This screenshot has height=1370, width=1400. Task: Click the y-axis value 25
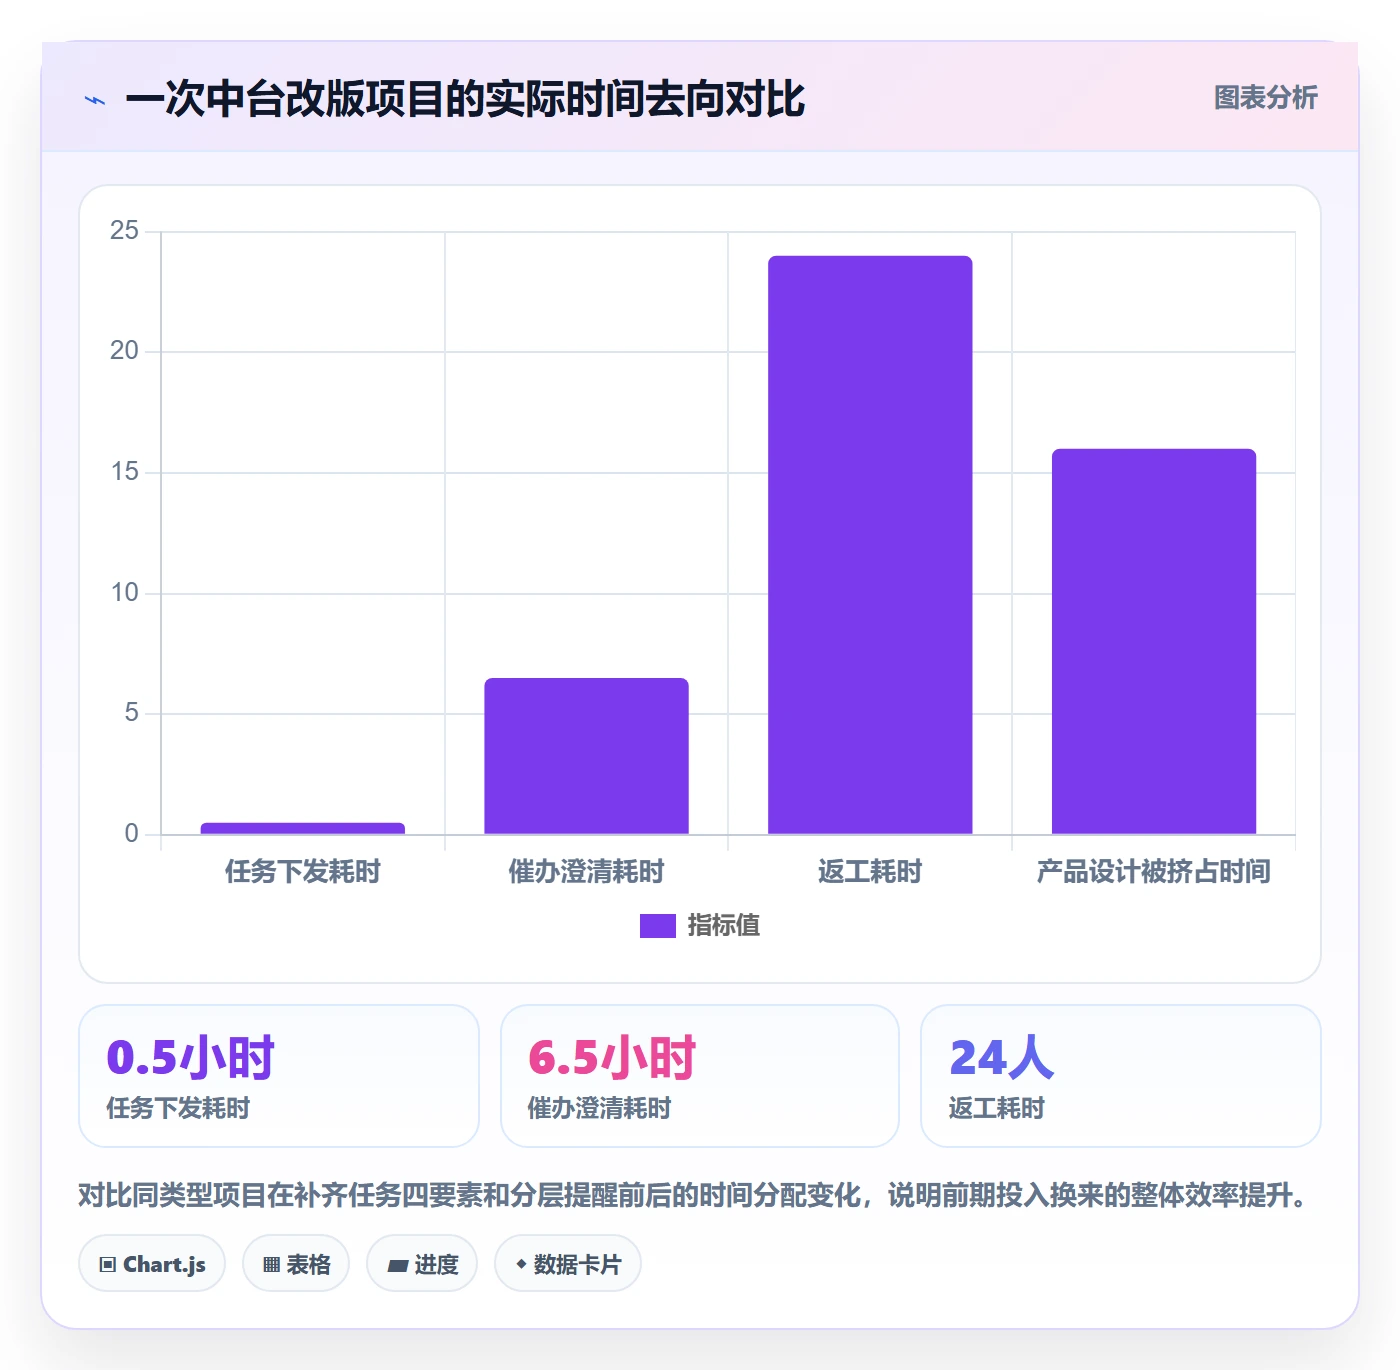click(125, 231)
